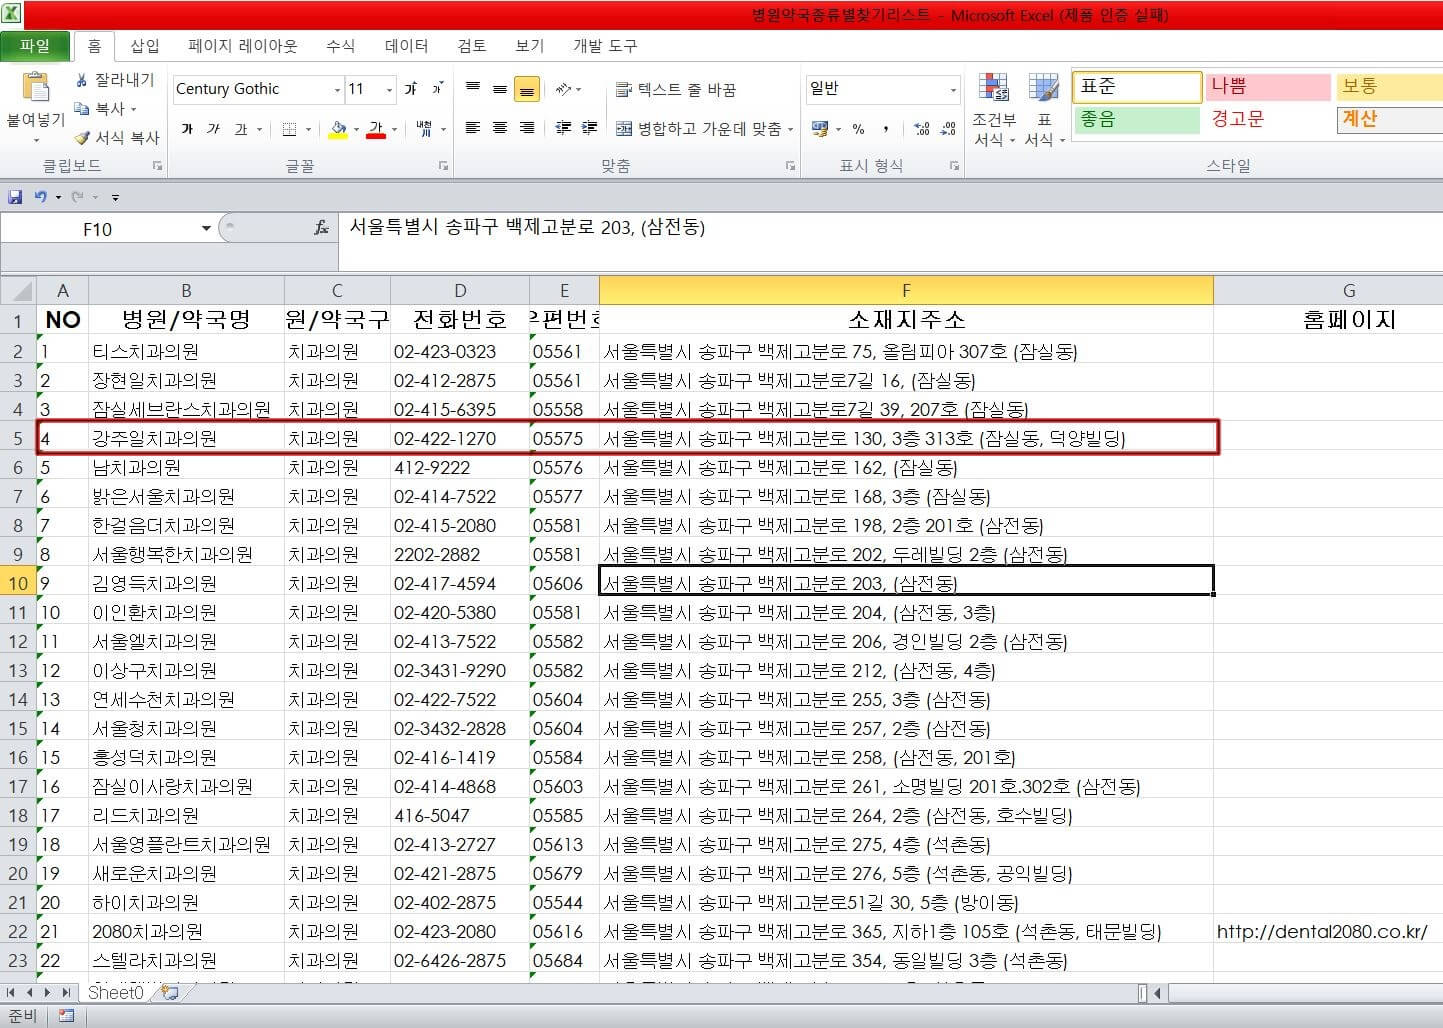Viewport: 1443px width, 1028px height.
Task: Click the insert function (fx) icon
Action: point(321,227)
